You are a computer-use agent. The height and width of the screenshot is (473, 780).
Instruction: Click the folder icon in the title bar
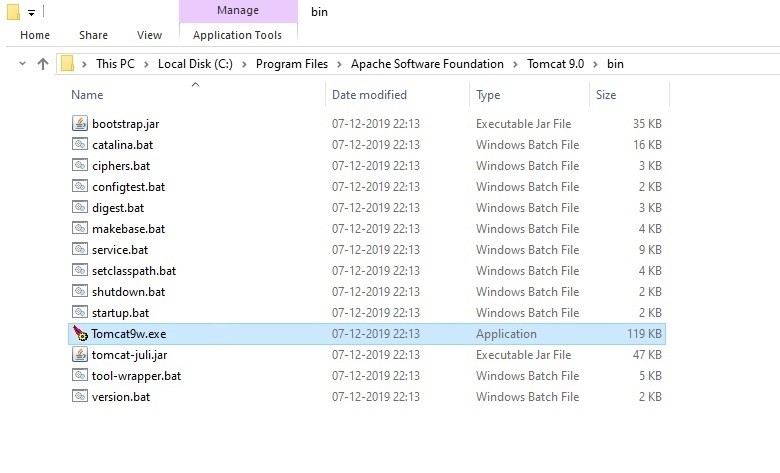point(13,12)
